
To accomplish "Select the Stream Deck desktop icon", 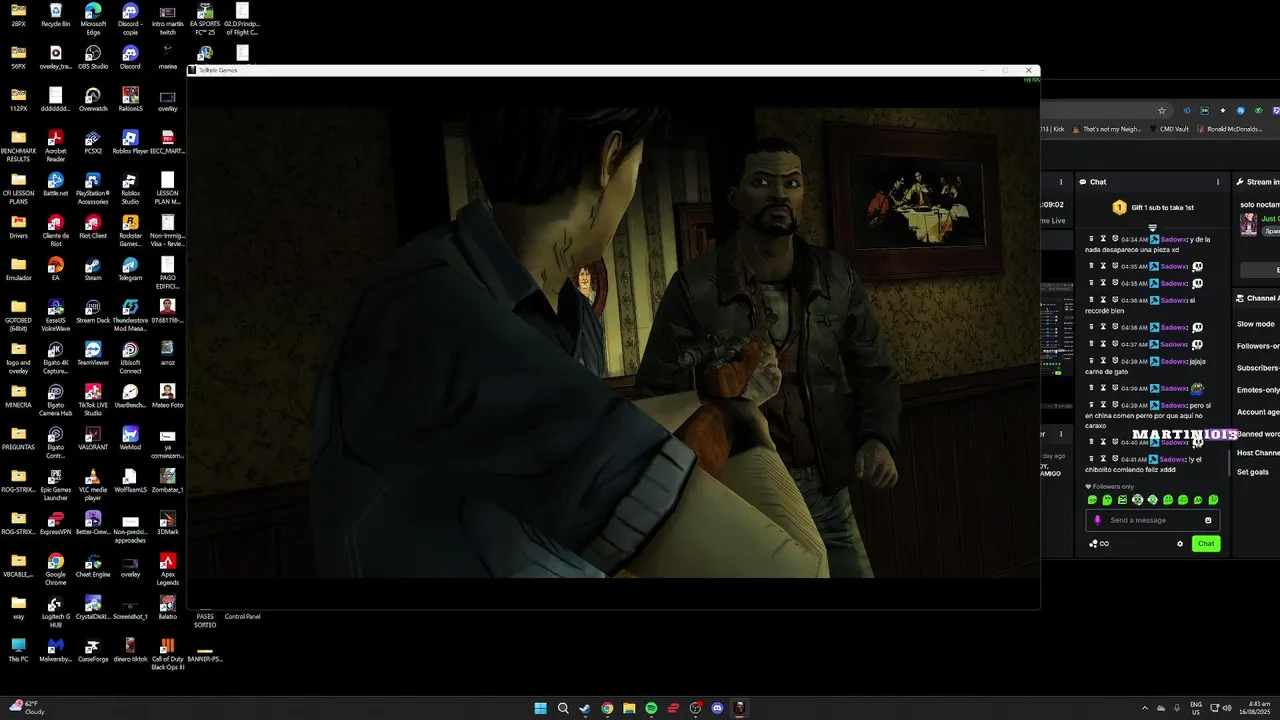I will [x=93, y=309].
